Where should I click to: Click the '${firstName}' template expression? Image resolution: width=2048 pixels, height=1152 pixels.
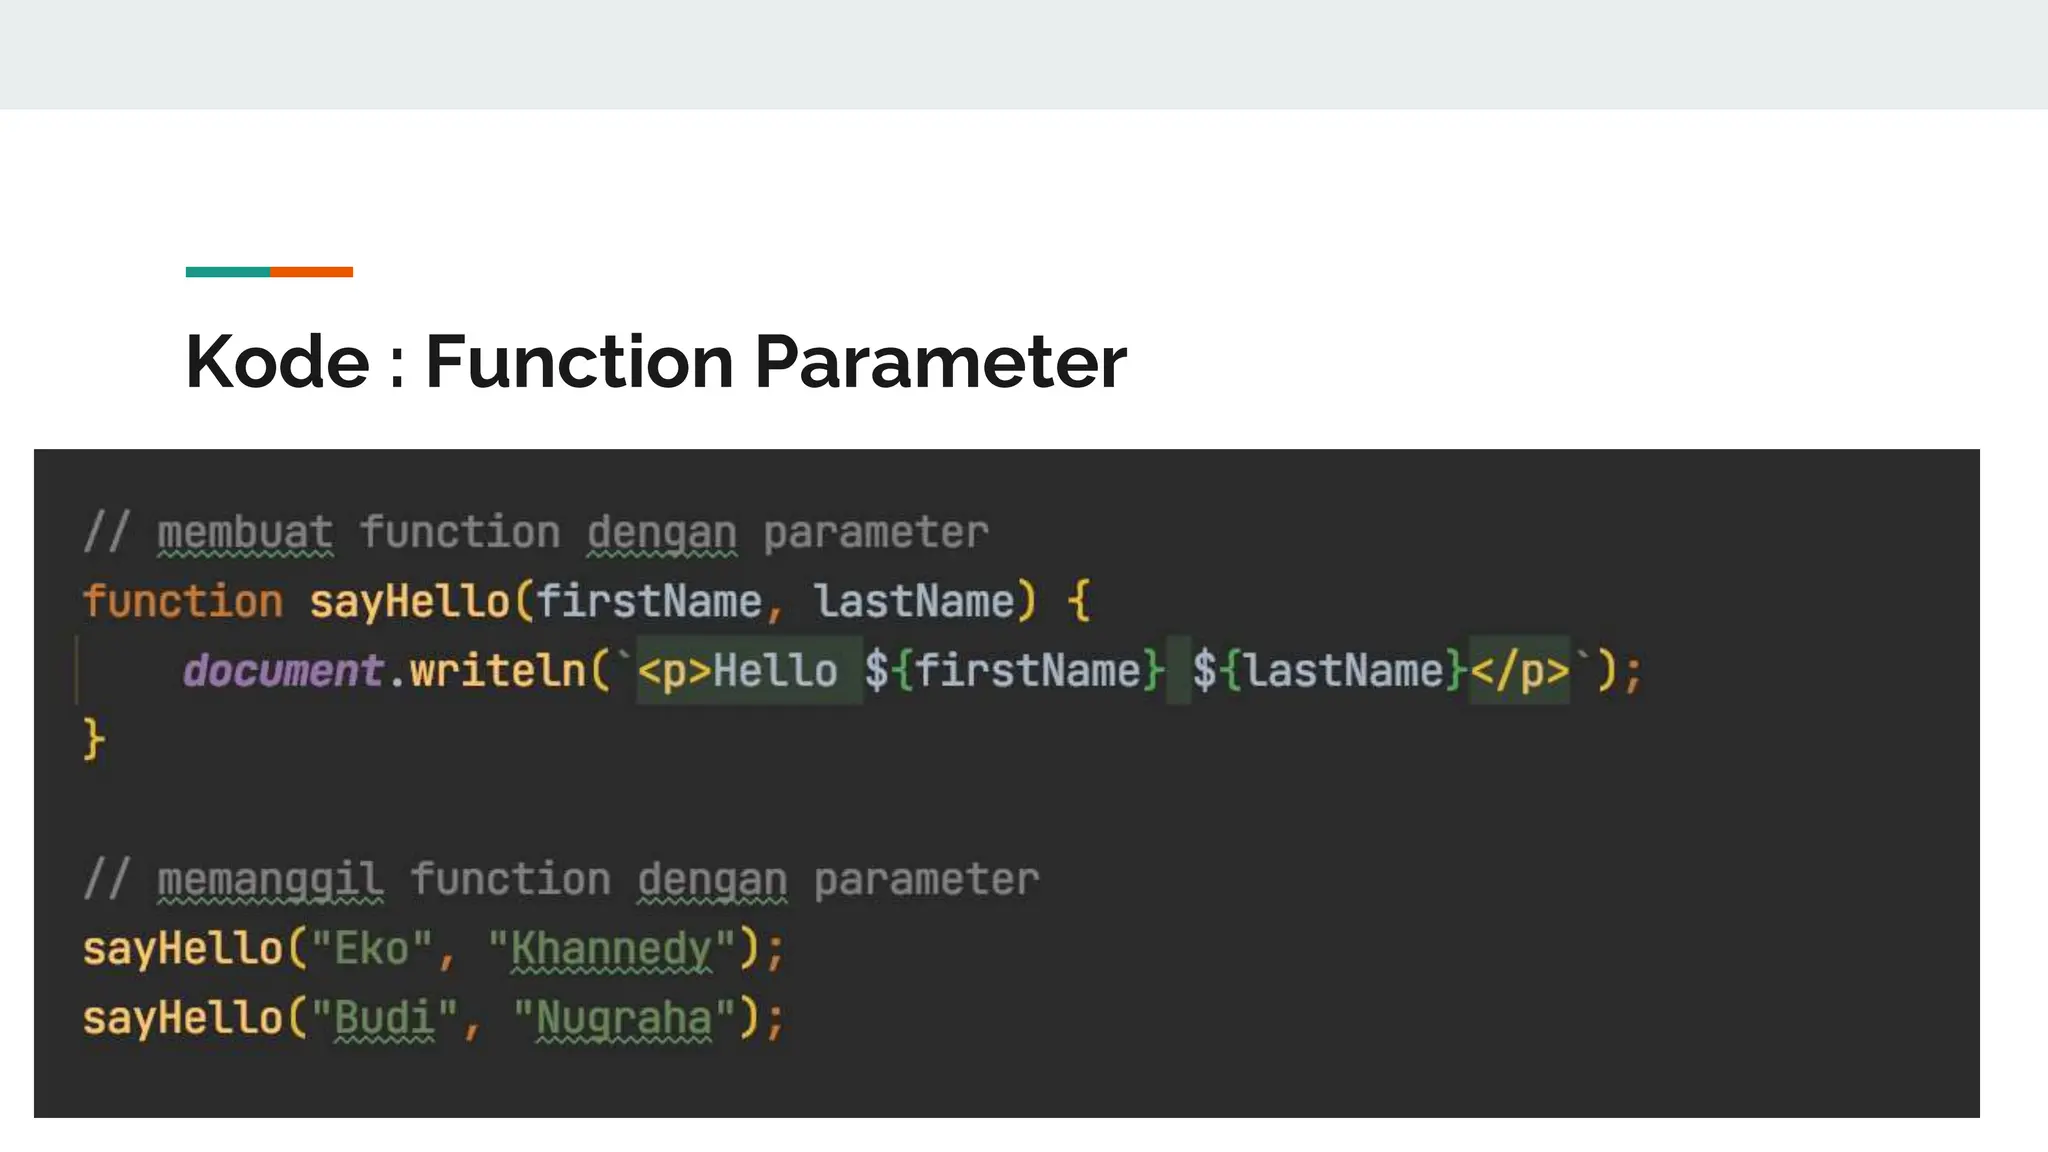1015,670
